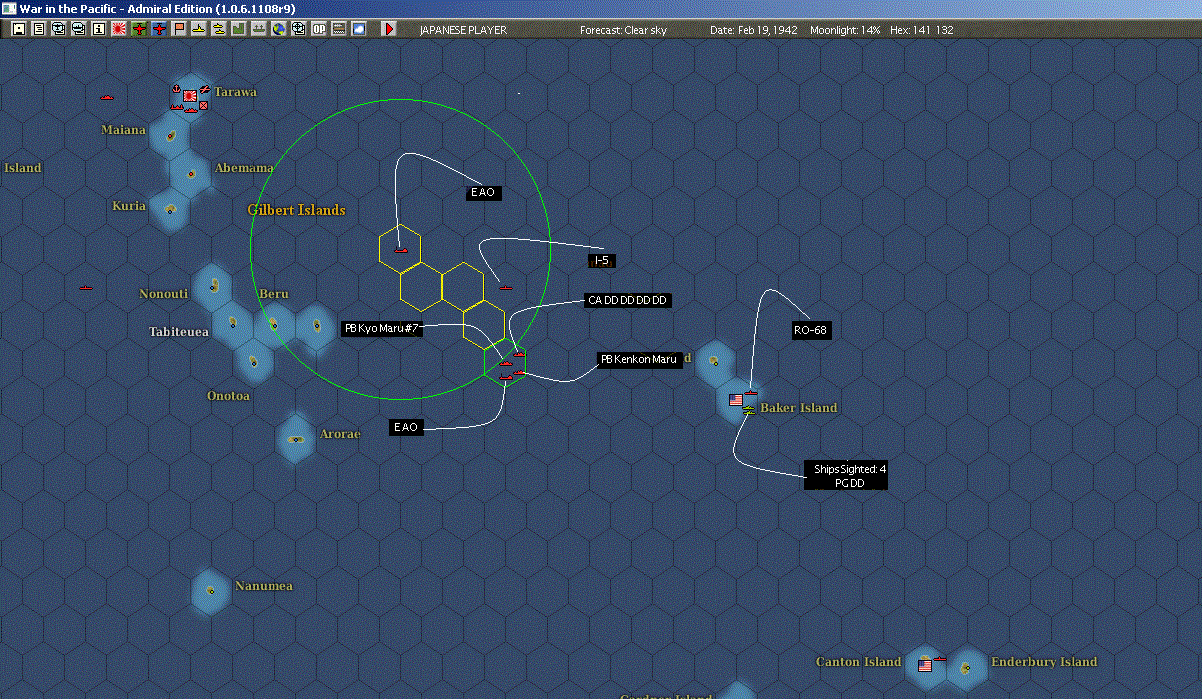Click the upper EAO label
The image size is (1202, 699).
pos(483,193)
